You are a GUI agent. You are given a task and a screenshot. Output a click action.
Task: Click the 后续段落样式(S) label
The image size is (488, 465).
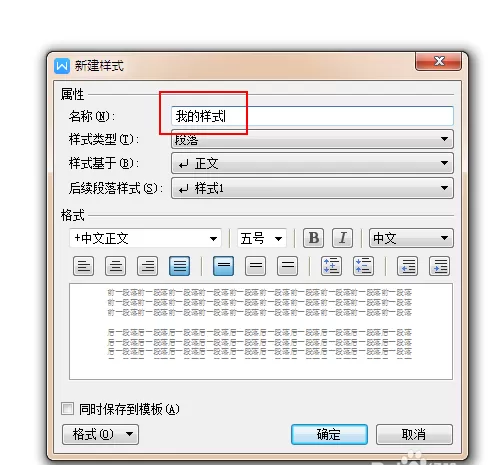point(116,188)
